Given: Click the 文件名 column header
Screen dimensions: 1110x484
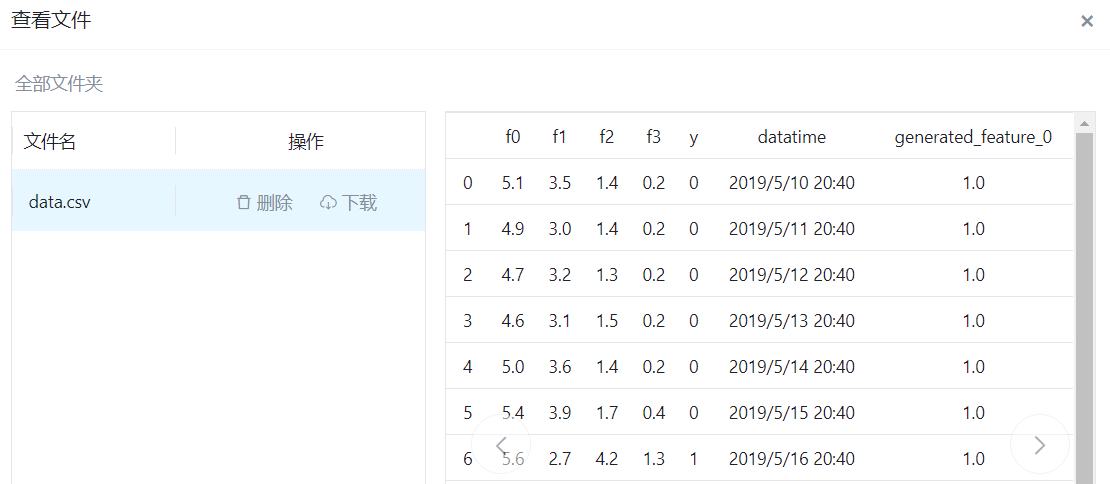Looking at the screenshot, I should (50, 142).
